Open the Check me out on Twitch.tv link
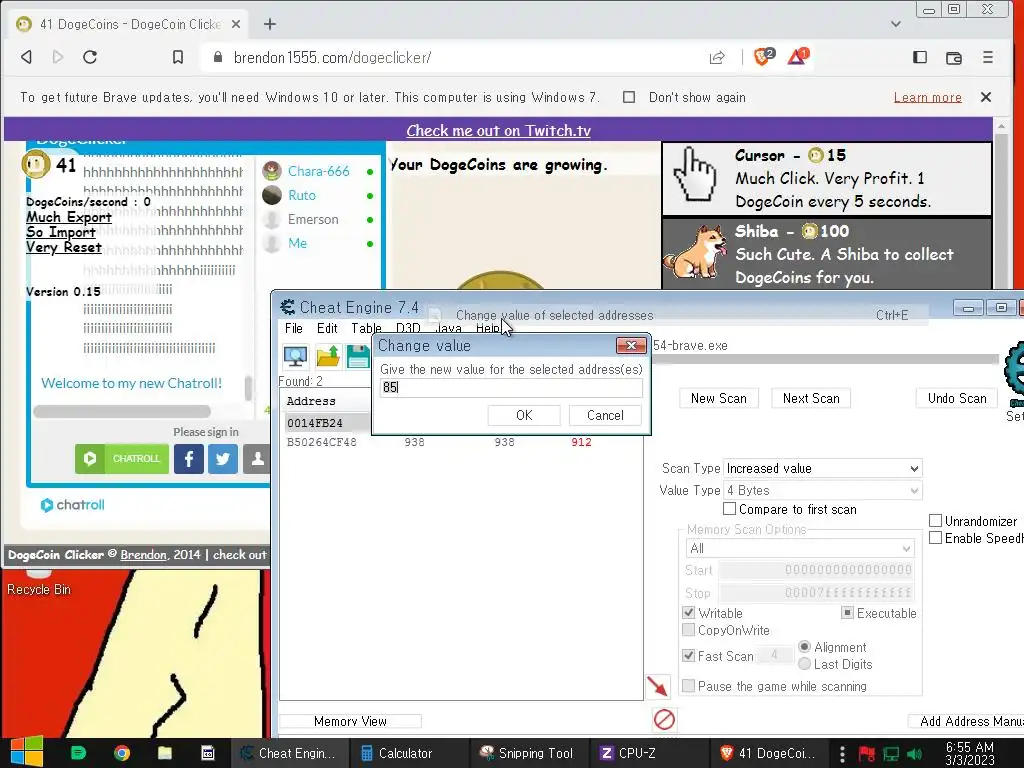 pyautogui.click(x=498, y=131)
